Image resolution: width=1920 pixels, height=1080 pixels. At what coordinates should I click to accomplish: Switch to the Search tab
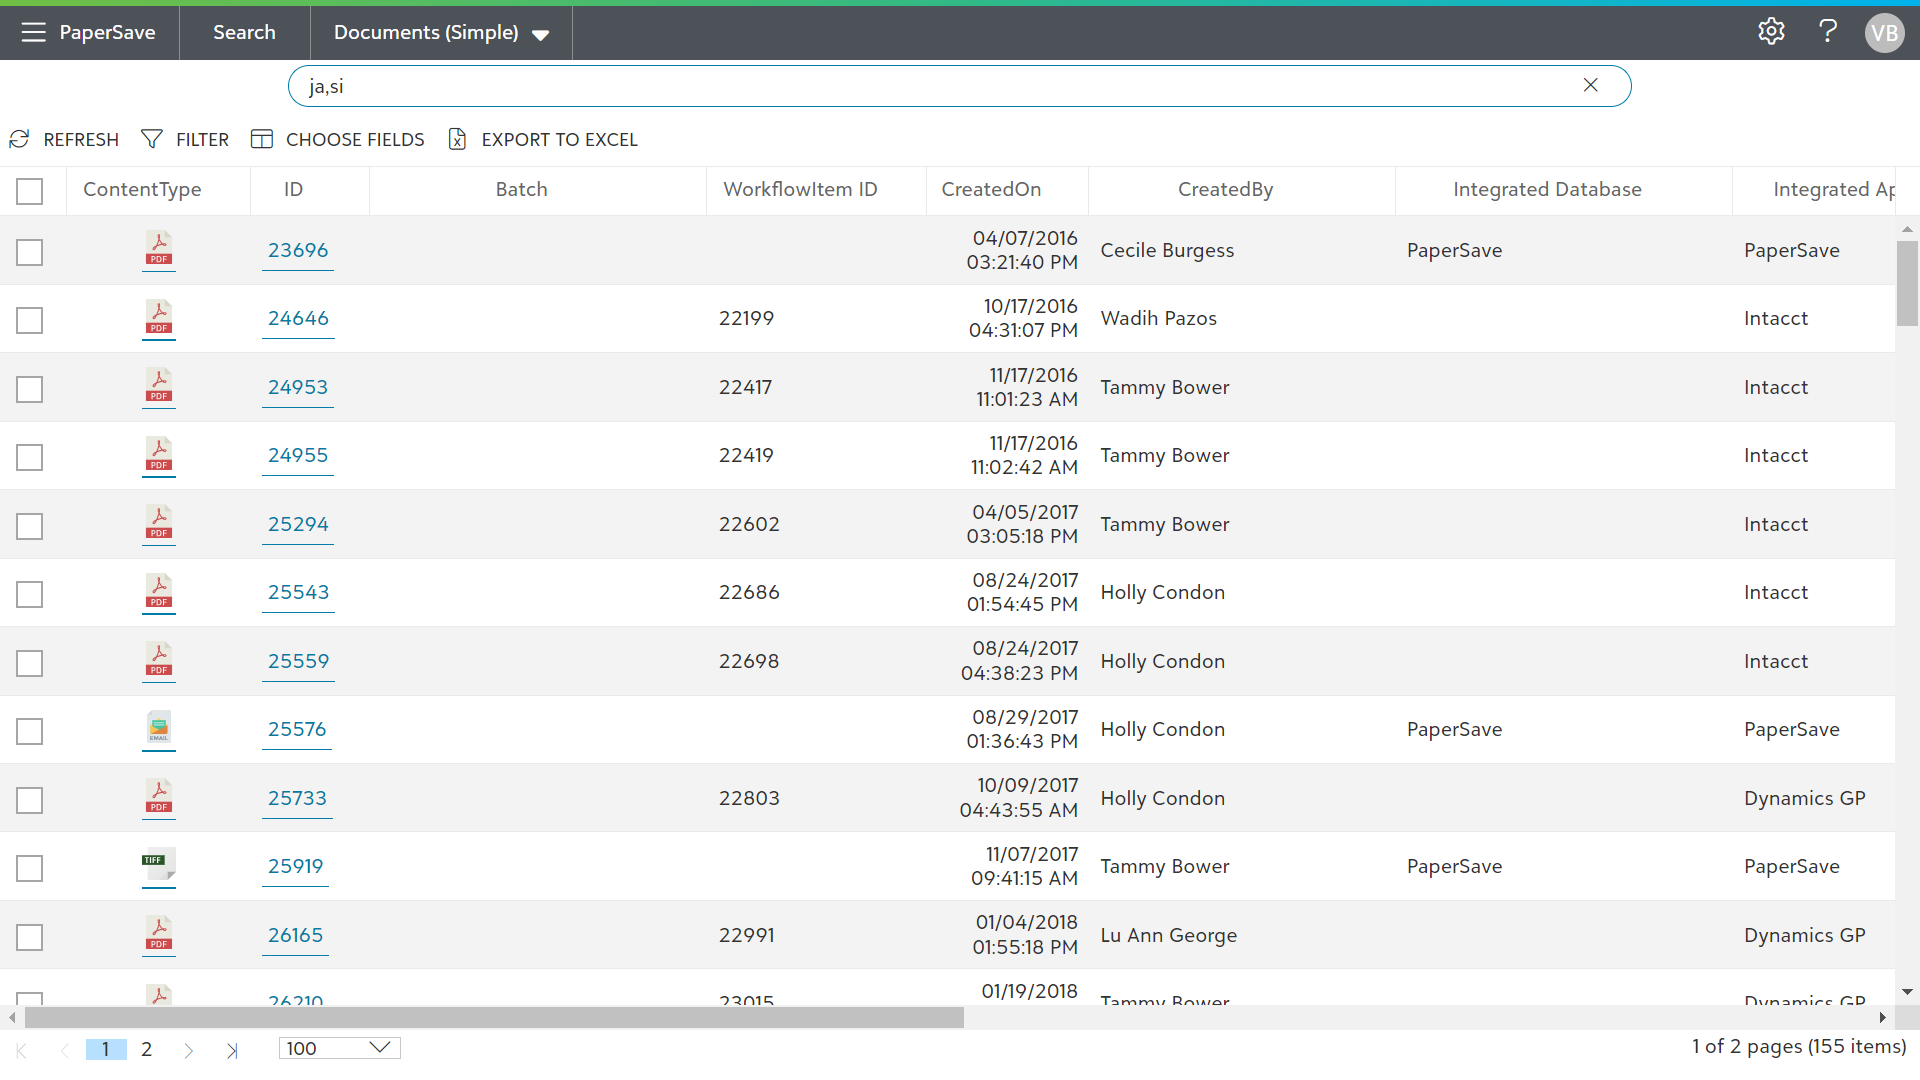tap(244, 32)
